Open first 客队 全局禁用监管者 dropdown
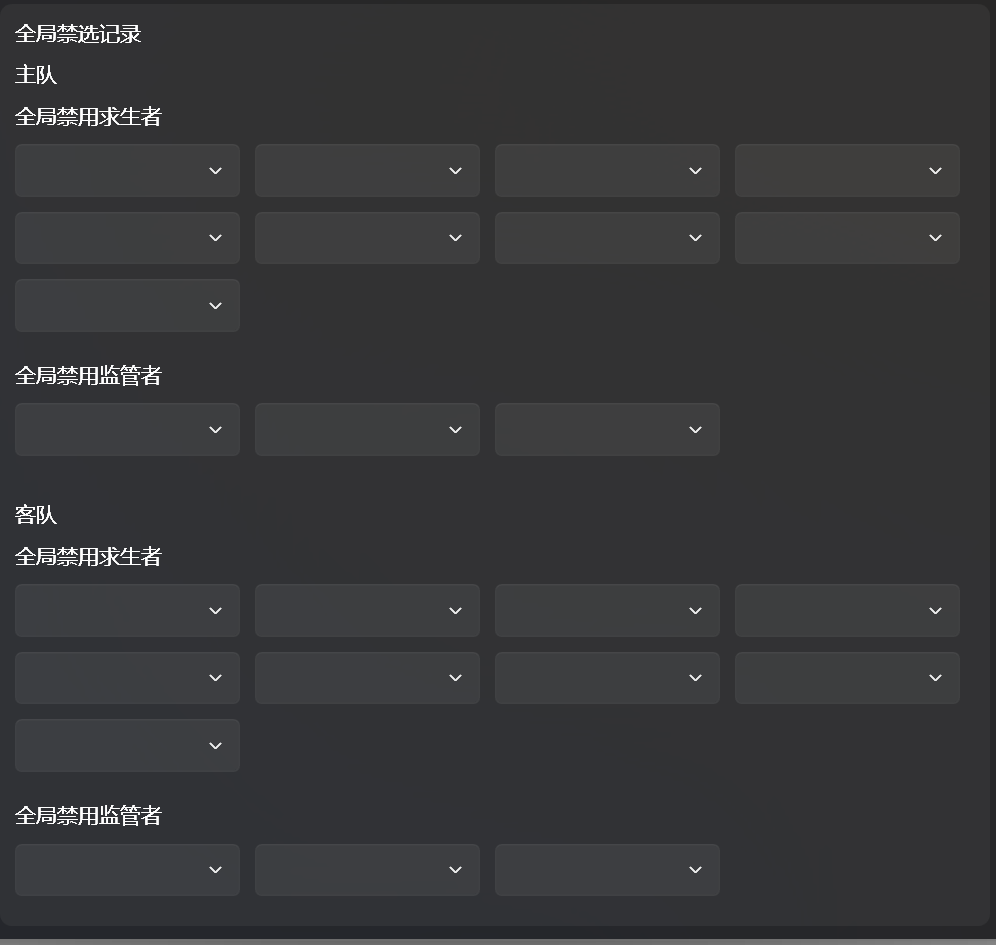Screen dimensions: 996x945 pos(127,869)
